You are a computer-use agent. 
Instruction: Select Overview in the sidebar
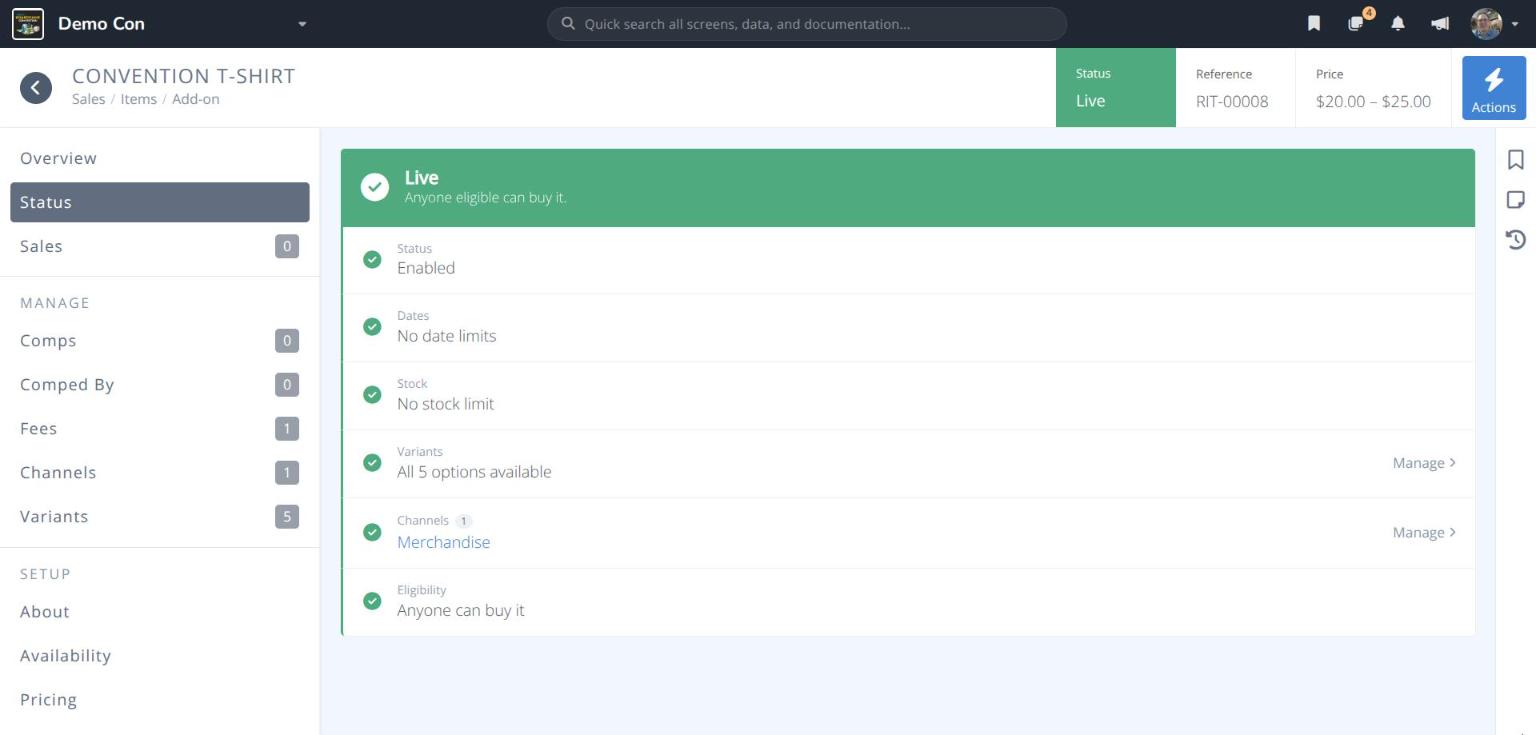tap(160, 158)
